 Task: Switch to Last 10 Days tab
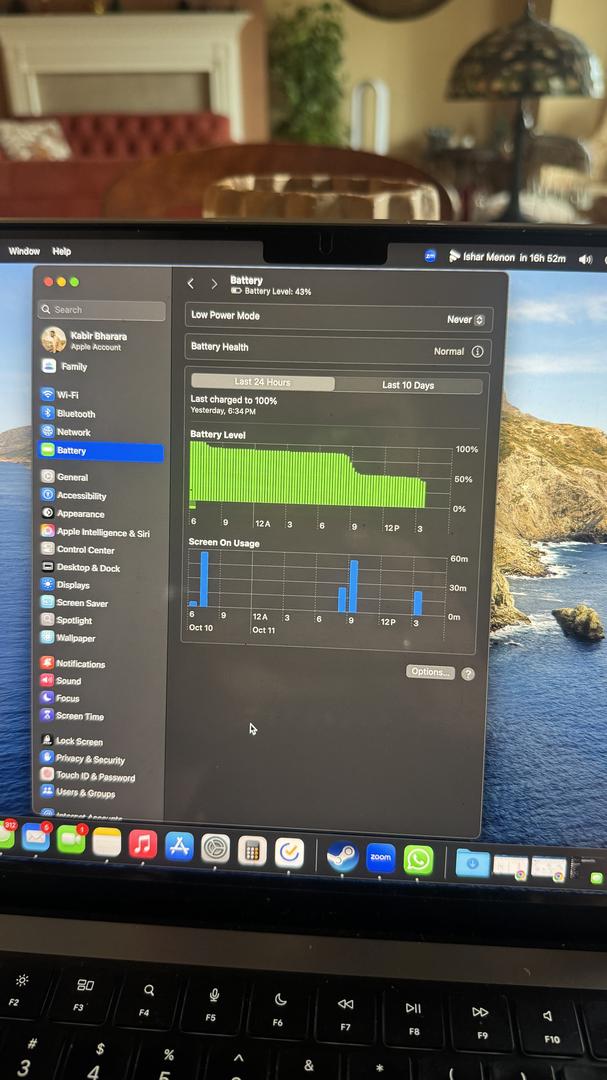[408, 385]
